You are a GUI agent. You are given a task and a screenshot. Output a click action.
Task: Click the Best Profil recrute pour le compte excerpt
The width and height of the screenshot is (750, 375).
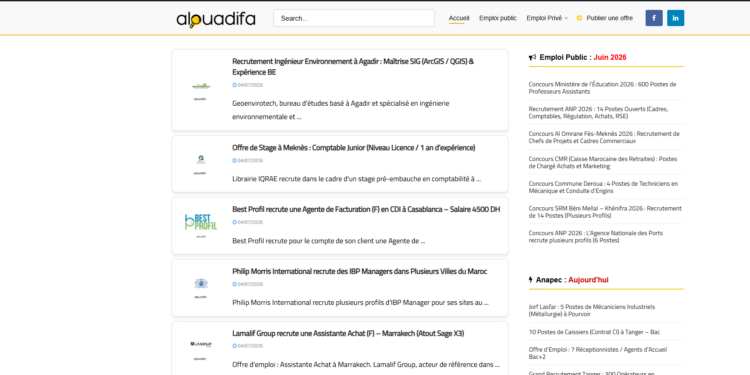pyautogui.click(x=329, y=241)
